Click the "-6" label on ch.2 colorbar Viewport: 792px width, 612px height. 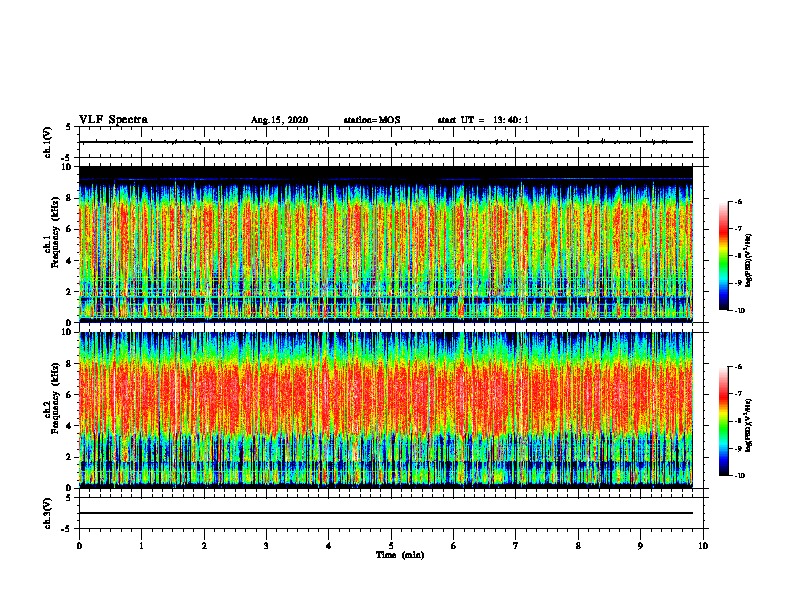pos(738,367)
